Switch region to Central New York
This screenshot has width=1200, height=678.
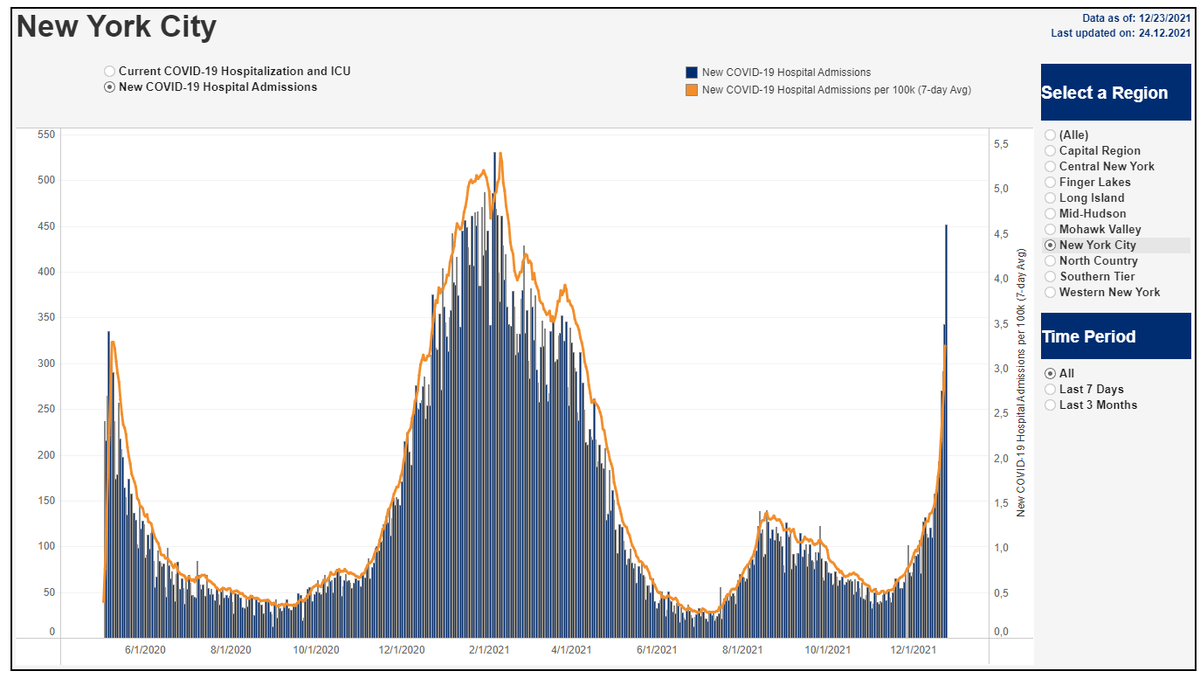coord(1049,167)
